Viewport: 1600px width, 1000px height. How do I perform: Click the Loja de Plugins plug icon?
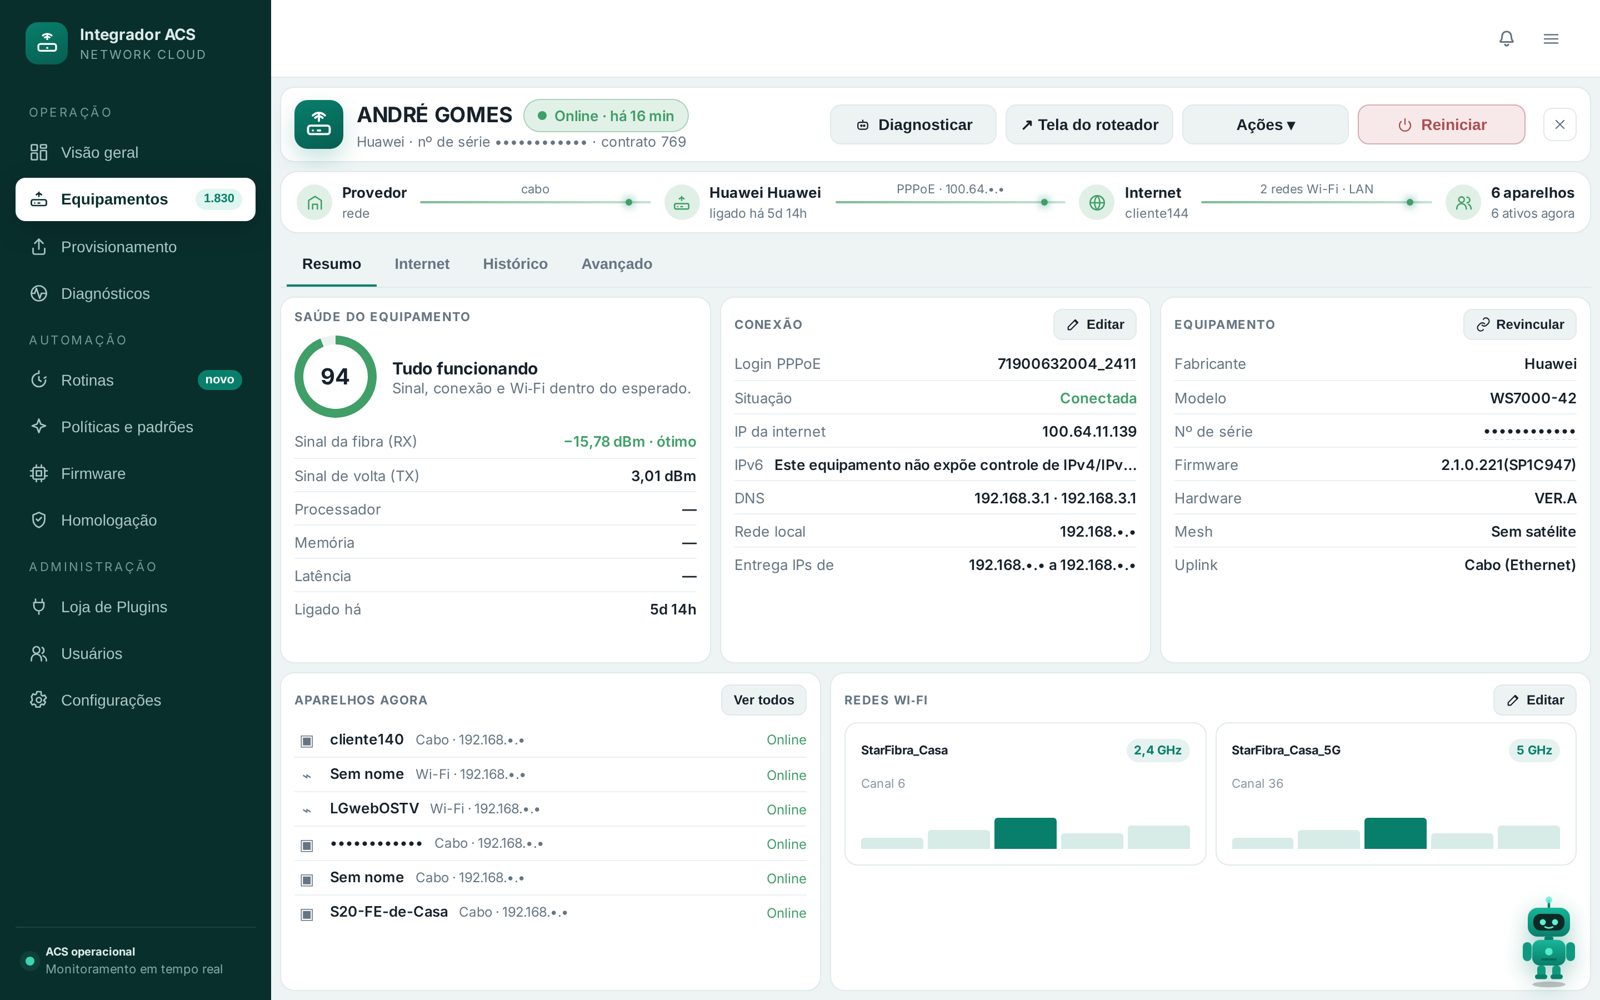tap(39, 606)
